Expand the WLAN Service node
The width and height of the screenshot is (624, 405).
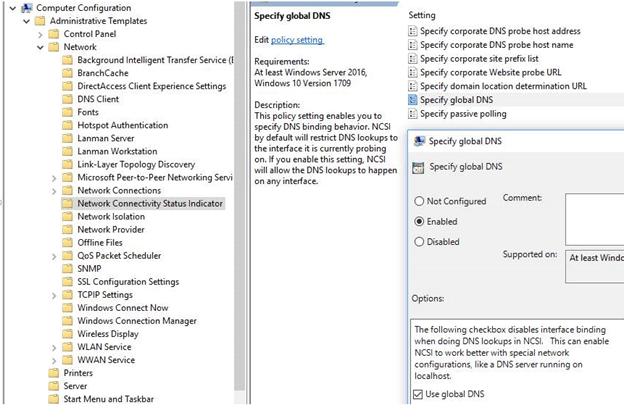point(54,348)
